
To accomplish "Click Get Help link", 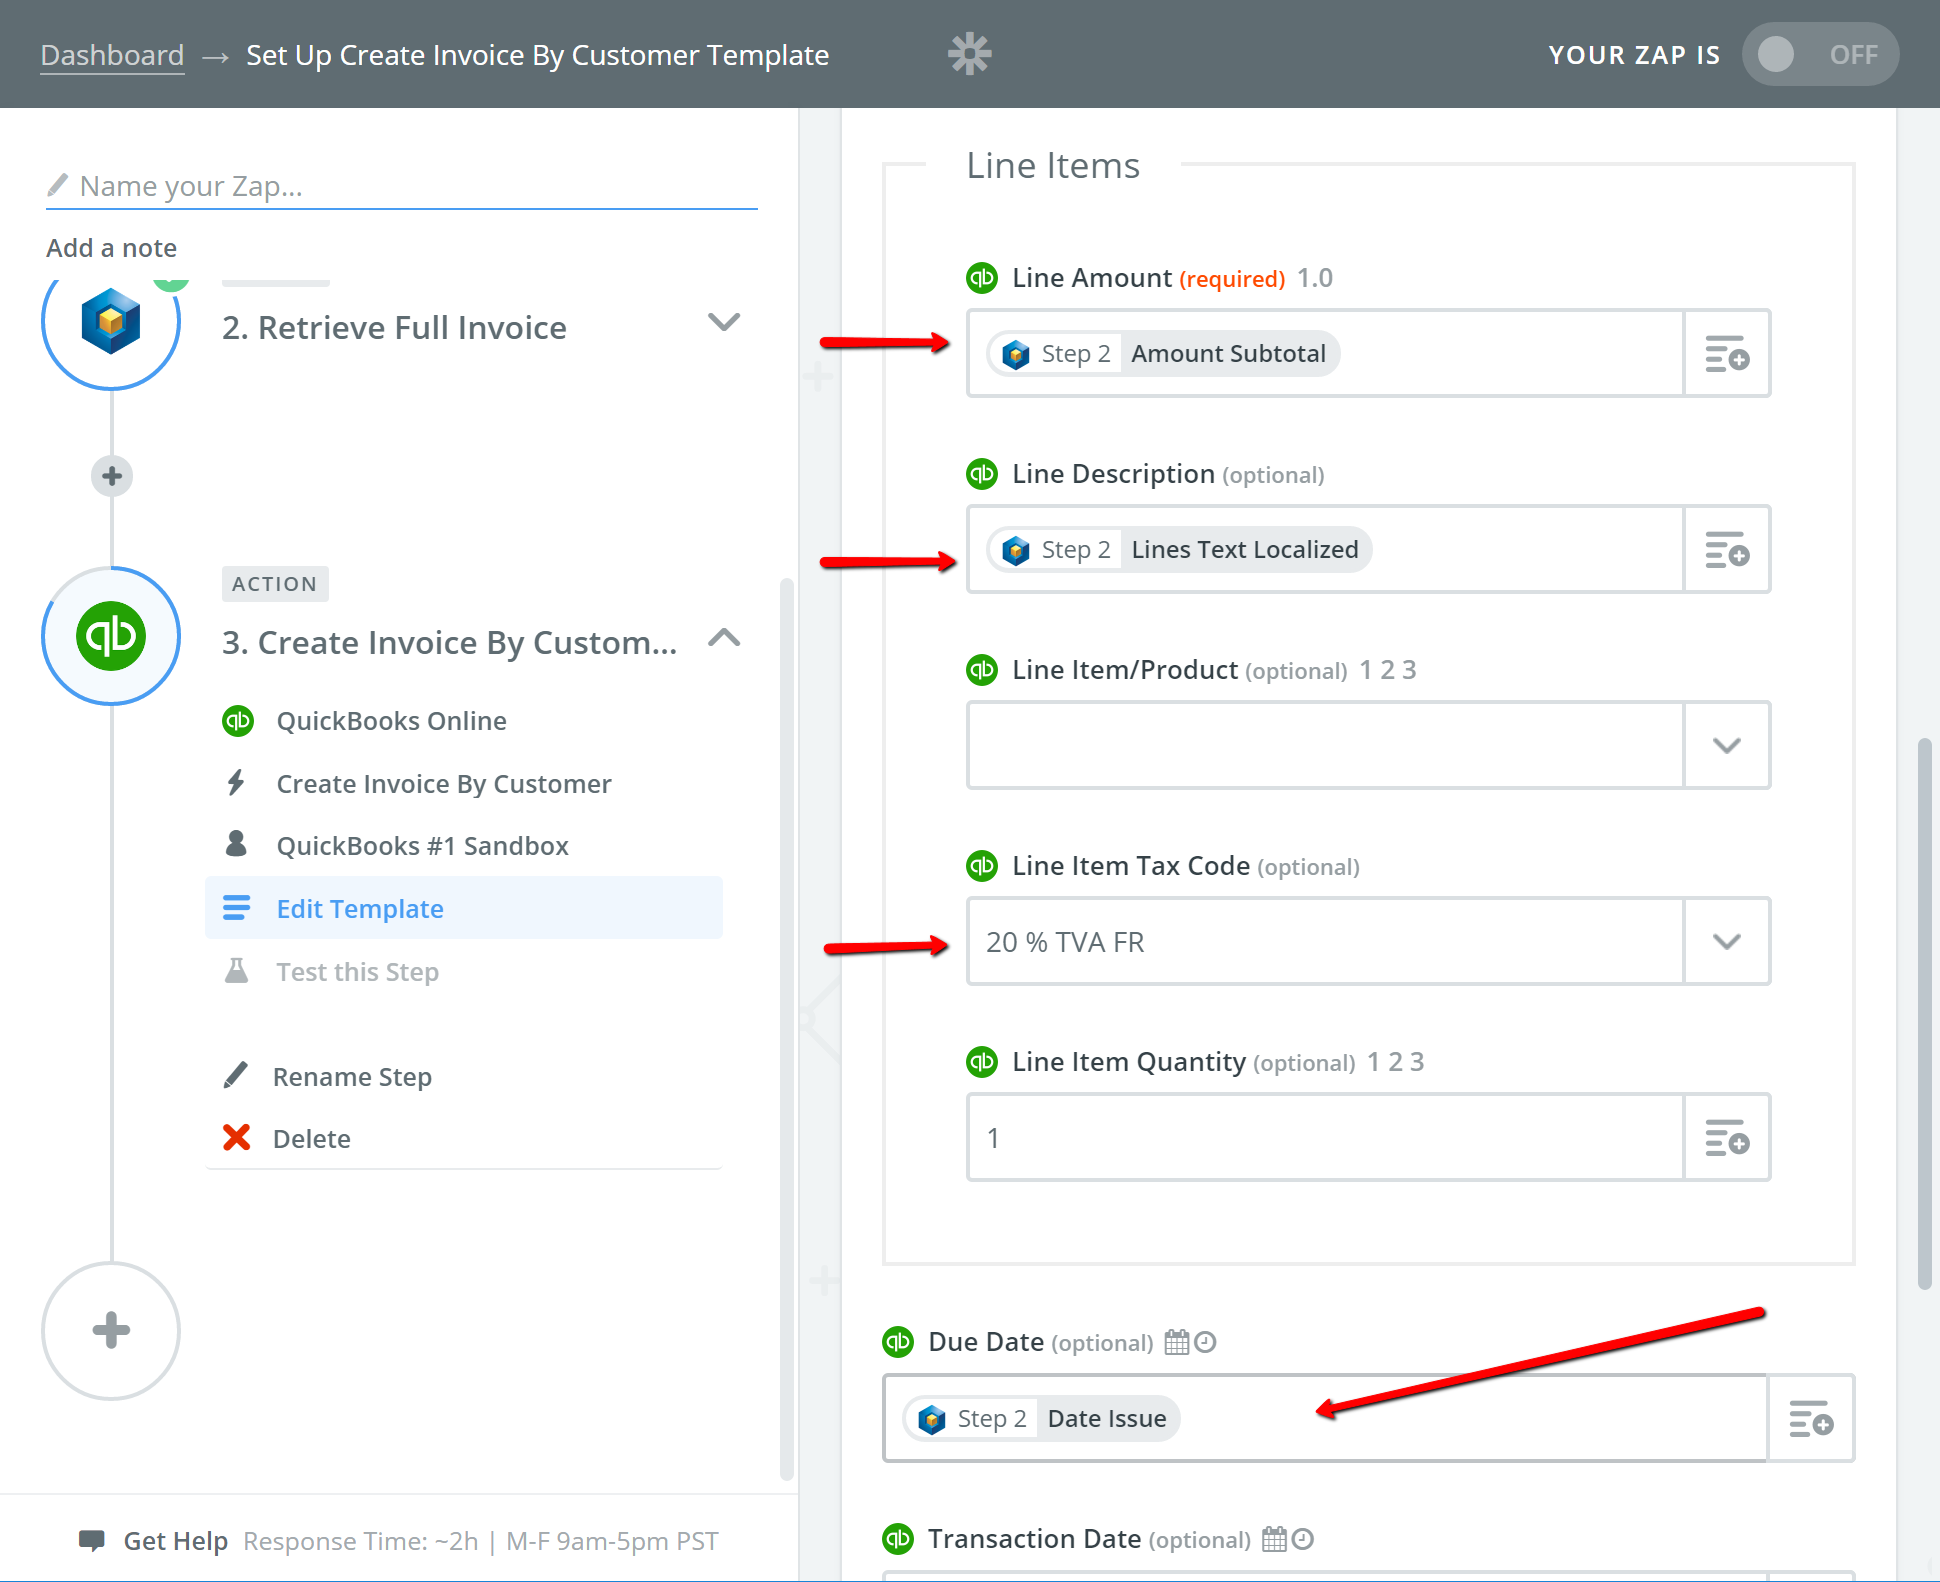I will click(x=175, y=1541).
